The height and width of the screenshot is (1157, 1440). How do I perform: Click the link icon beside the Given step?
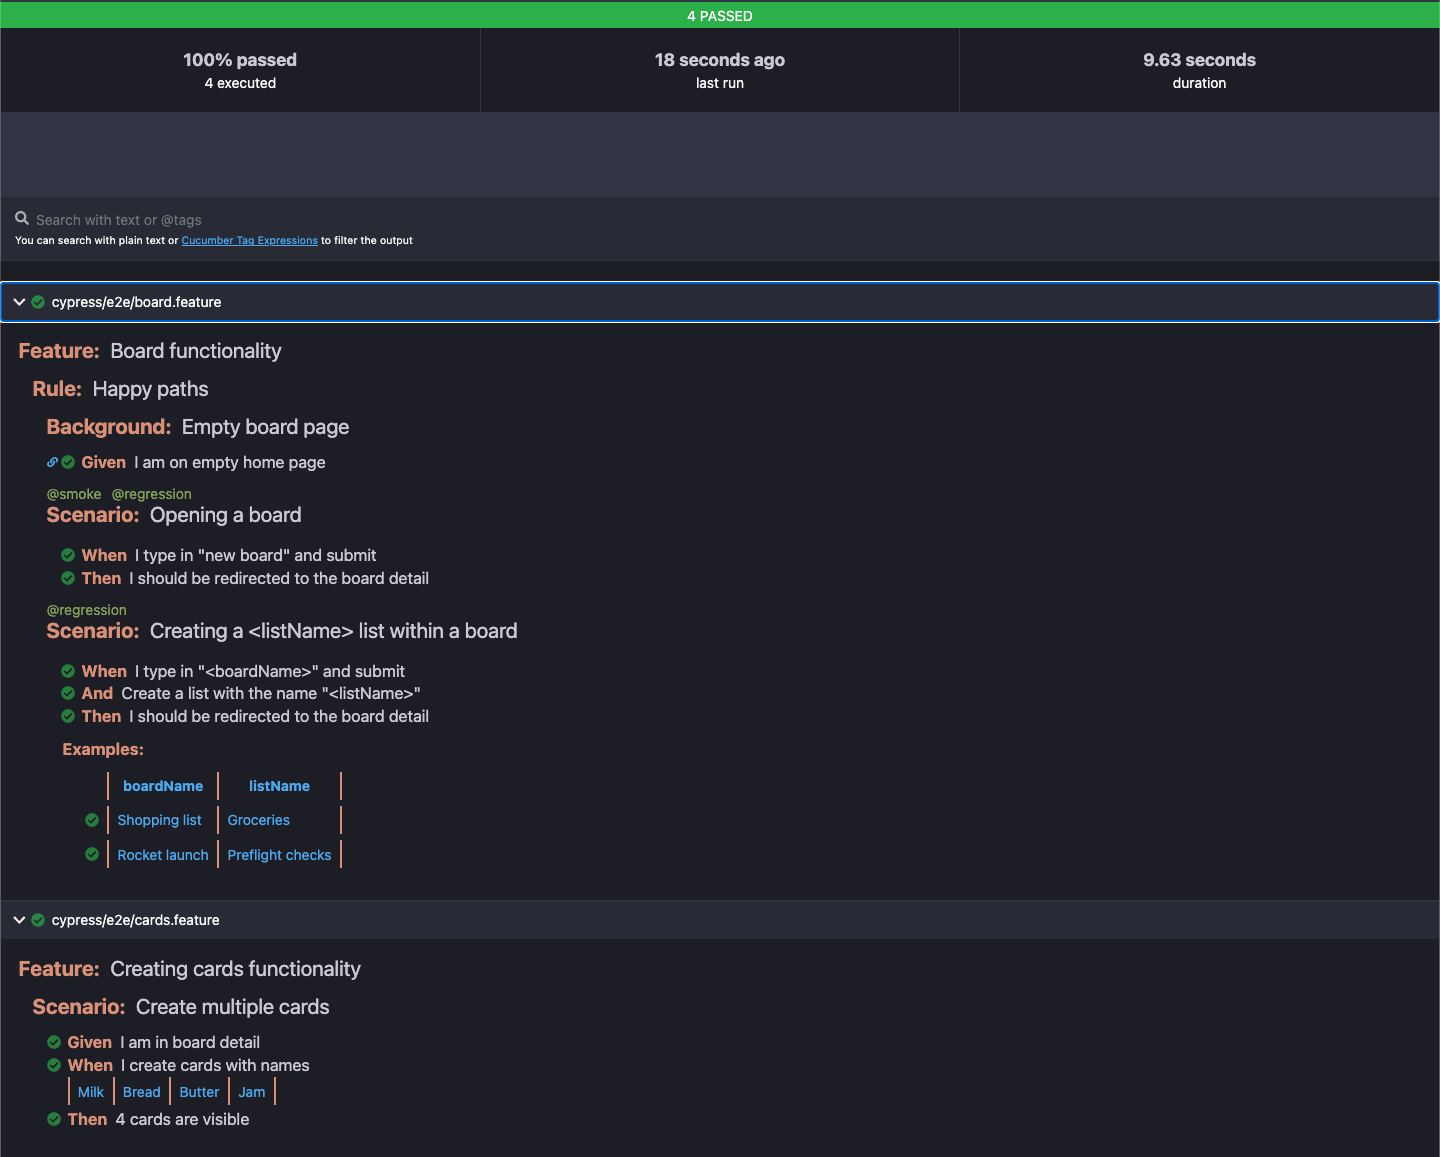pyautogui.click(x=52, y=462)
